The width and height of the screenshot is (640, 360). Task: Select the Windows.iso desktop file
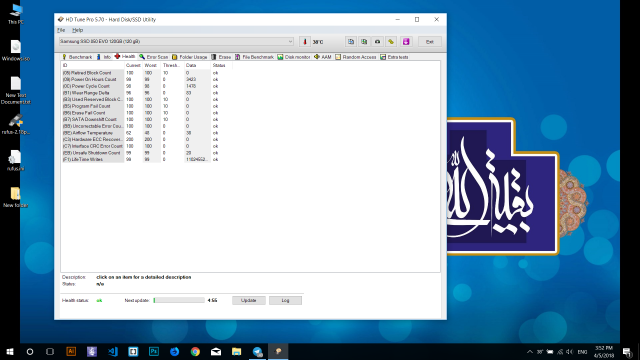coord(16,51)
